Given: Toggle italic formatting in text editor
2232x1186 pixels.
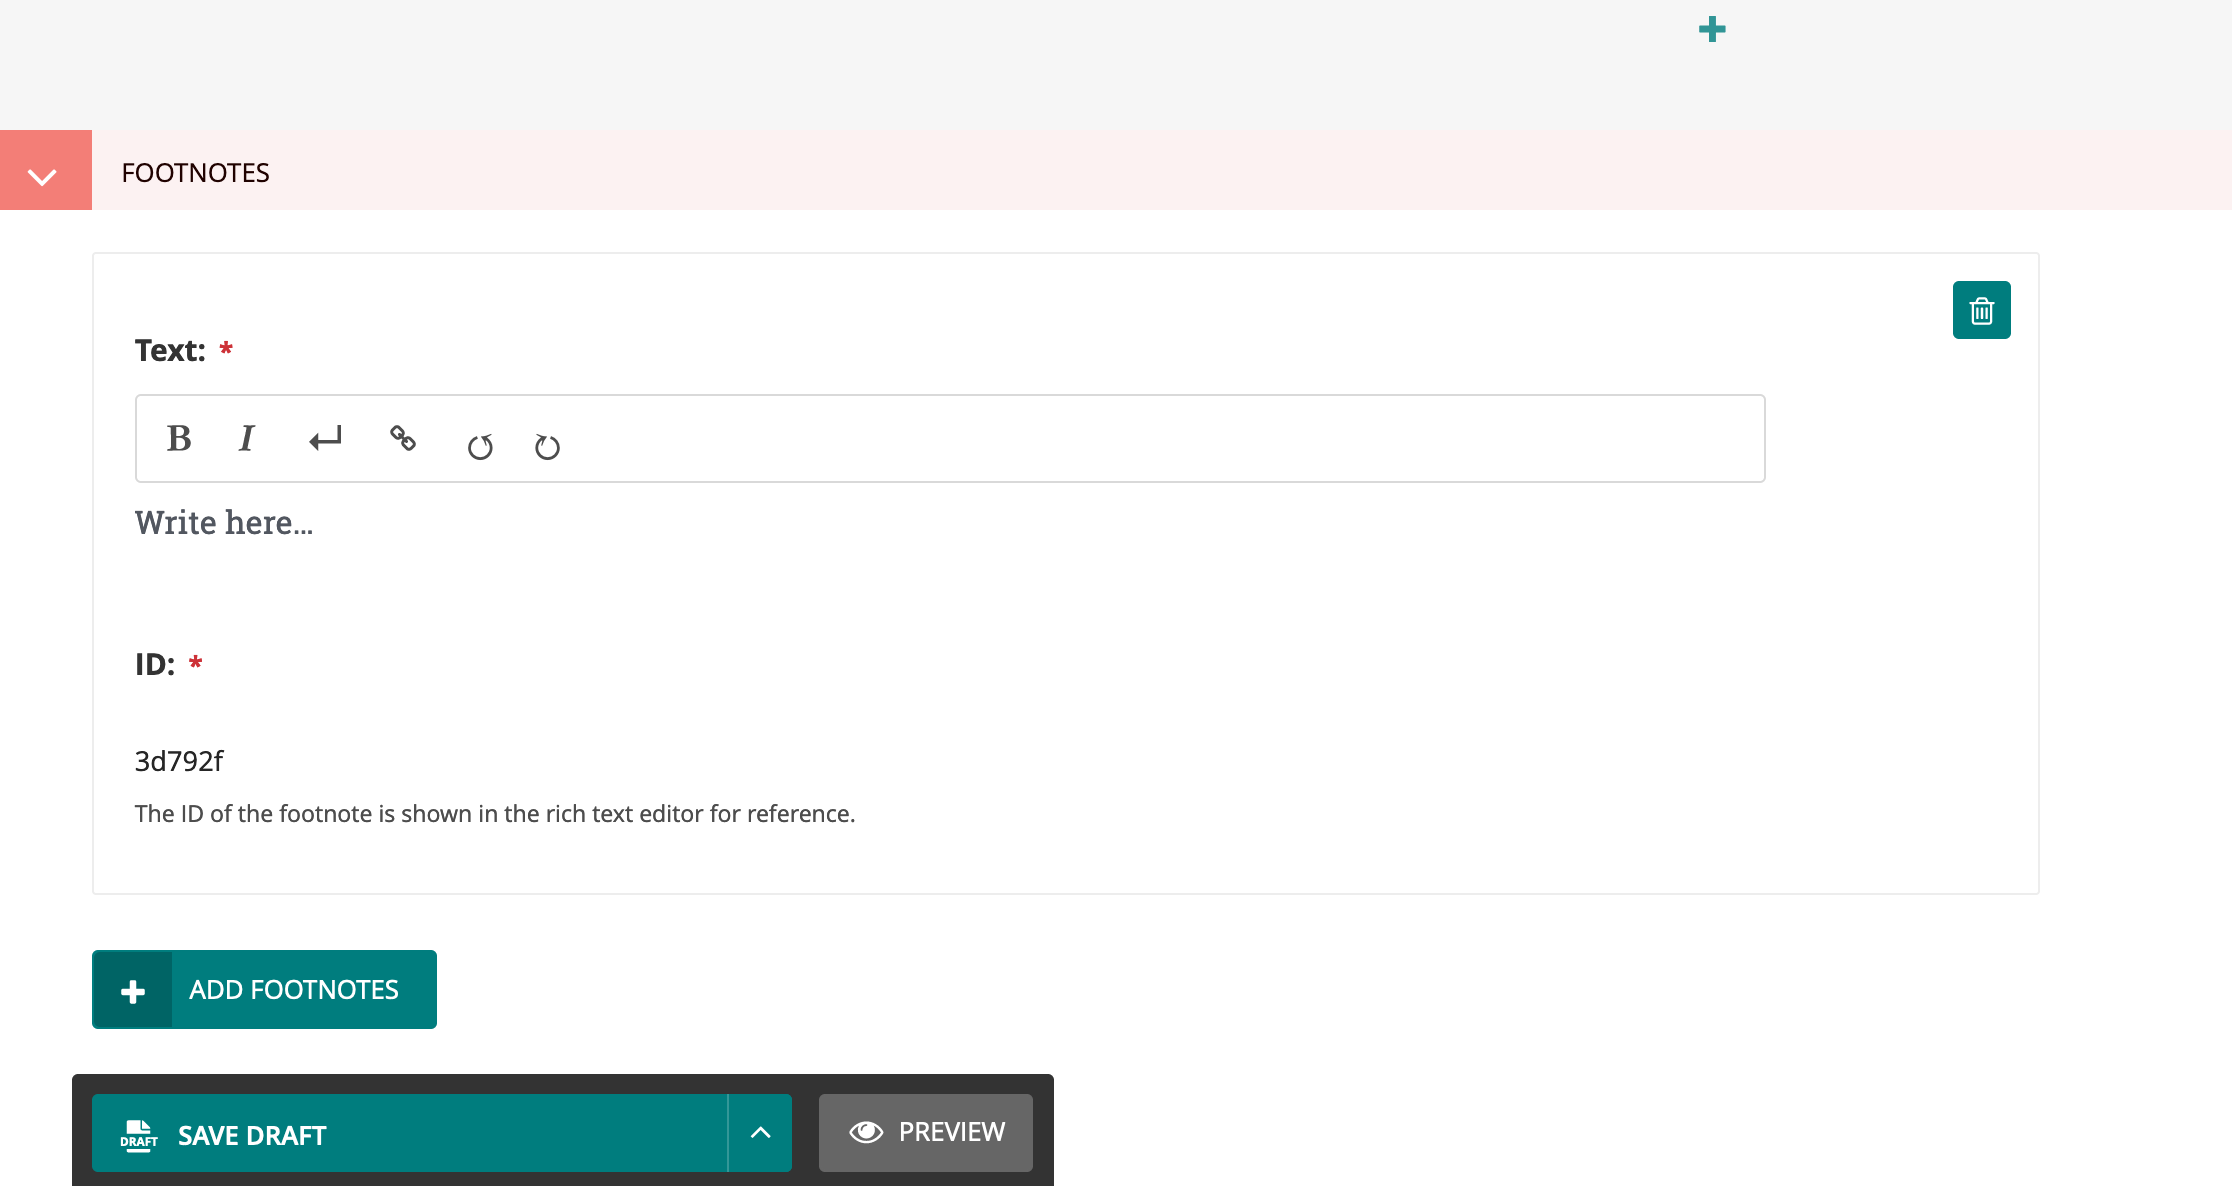Looking at the screenshot, I should click(247, 439).
